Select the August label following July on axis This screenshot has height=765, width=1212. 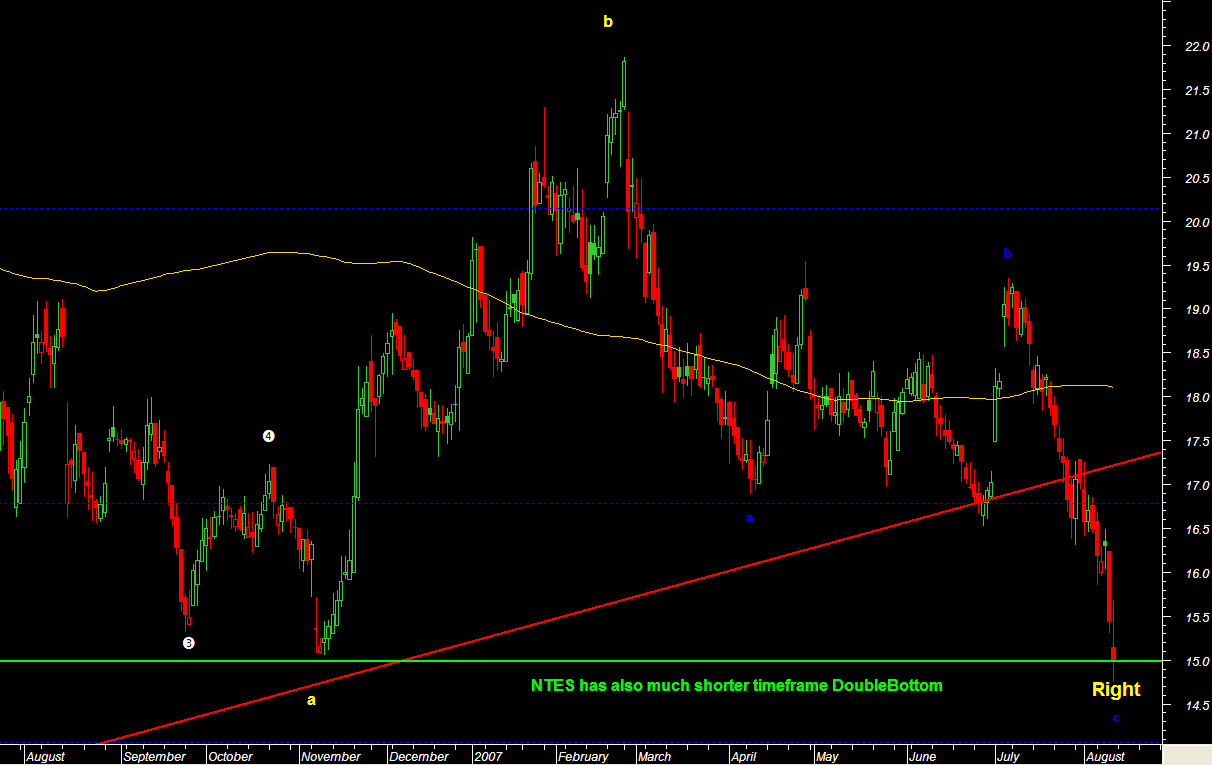1104,757
